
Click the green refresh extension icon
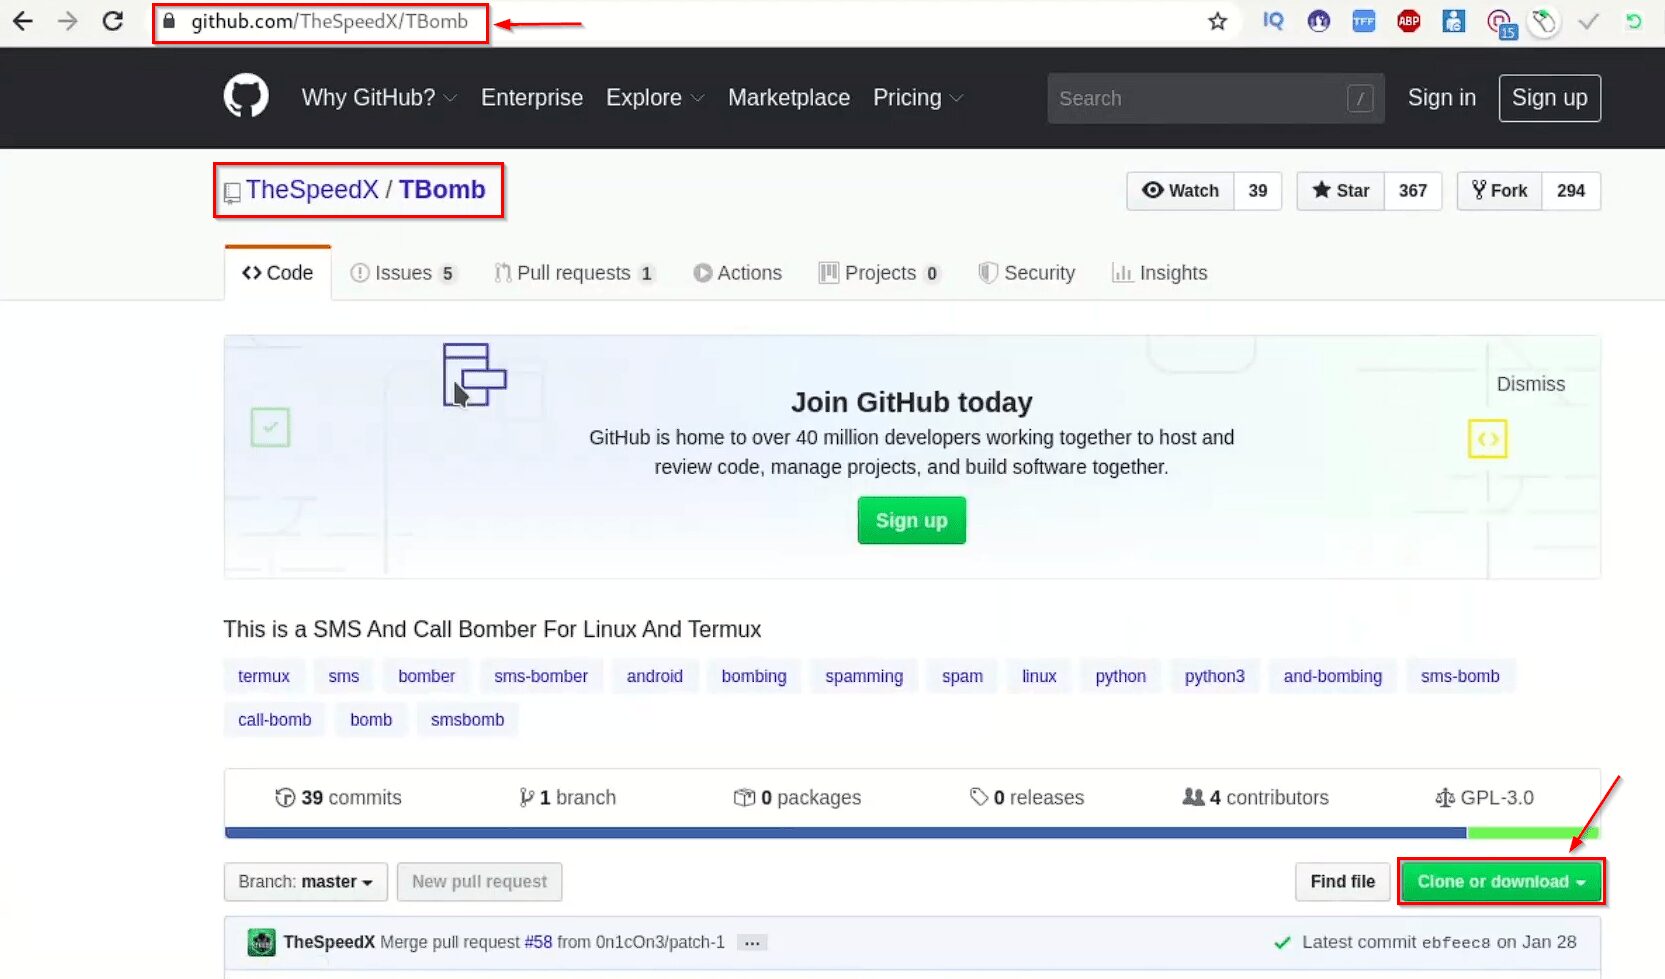point(1633,21)
